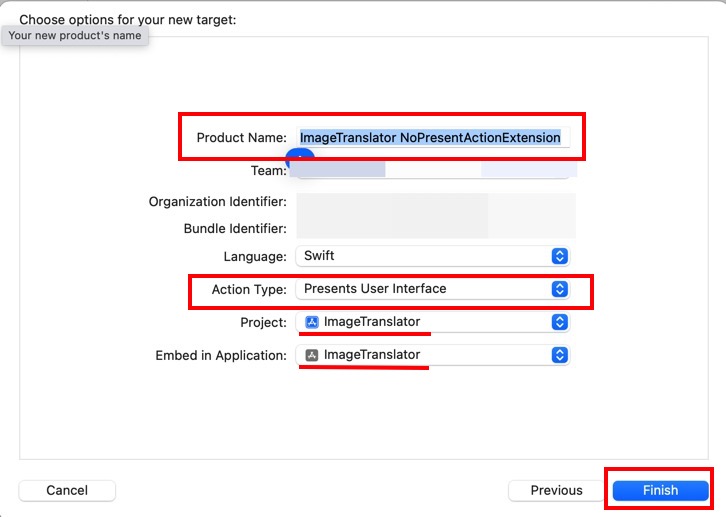
Task: Click the Xcode project icon beside ImageTranslator
Action: tap(311, 322)
